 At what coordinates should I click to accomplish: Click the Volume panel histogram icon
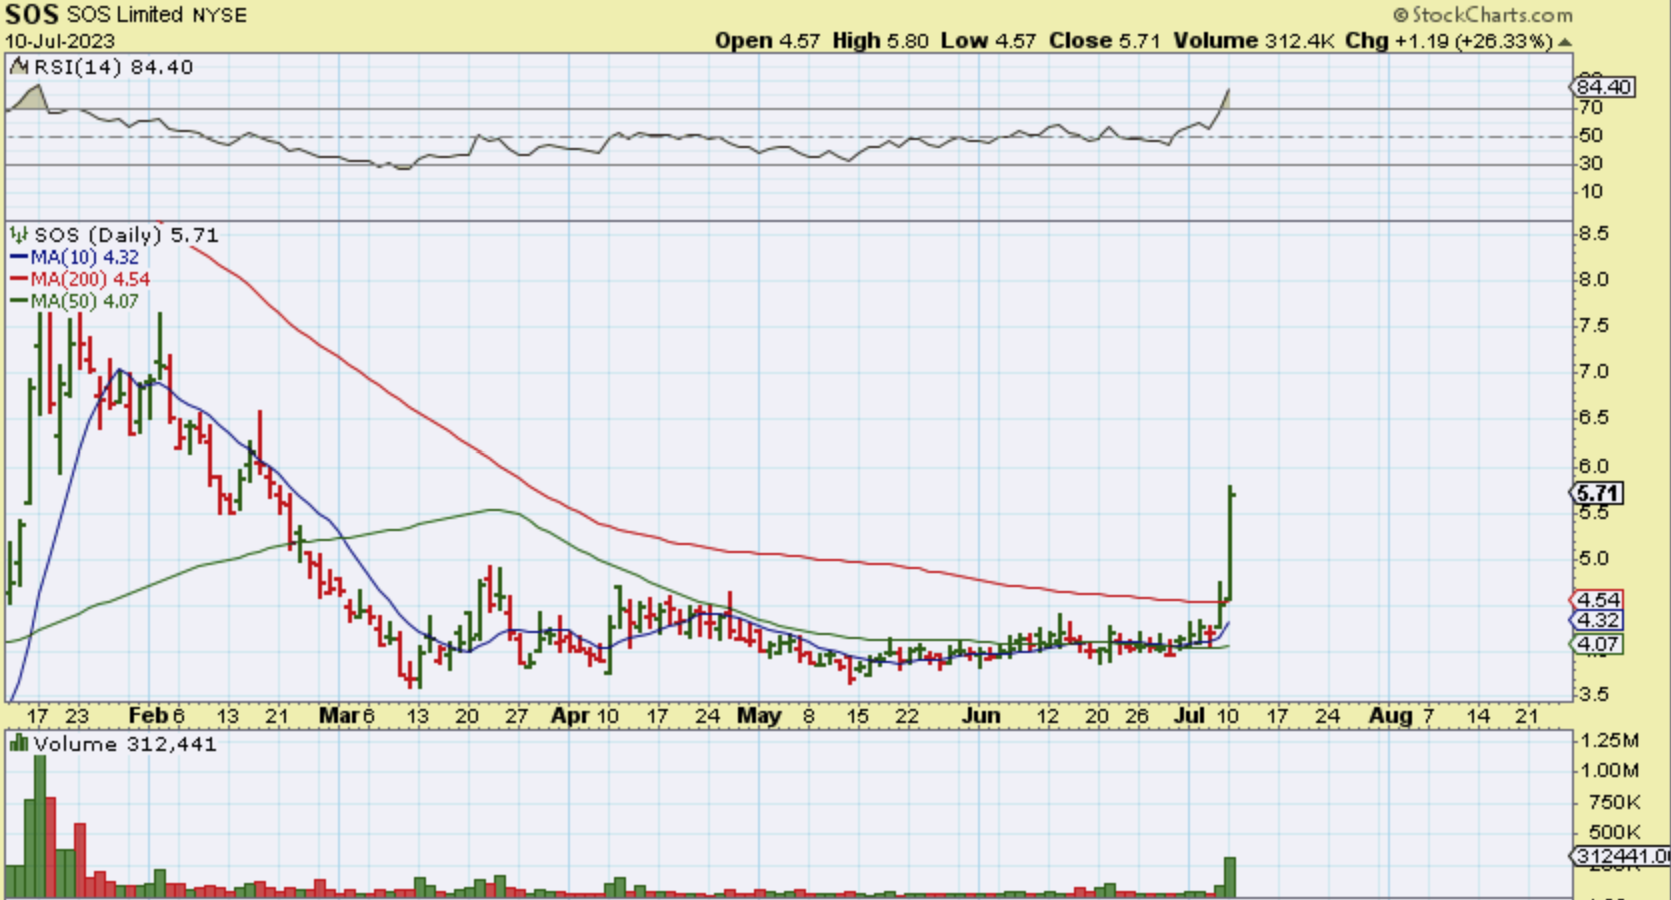18,744
